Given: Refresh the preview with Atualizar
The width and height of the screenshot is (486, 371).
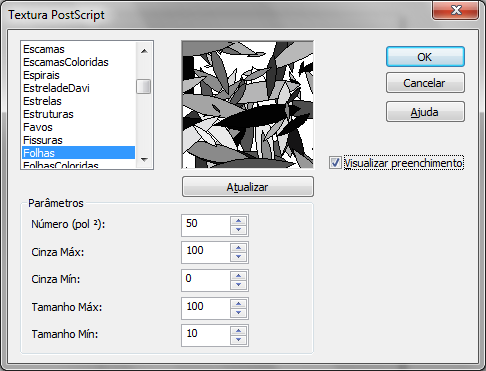Looking at the screenshot, I should (x=248, y=187).
